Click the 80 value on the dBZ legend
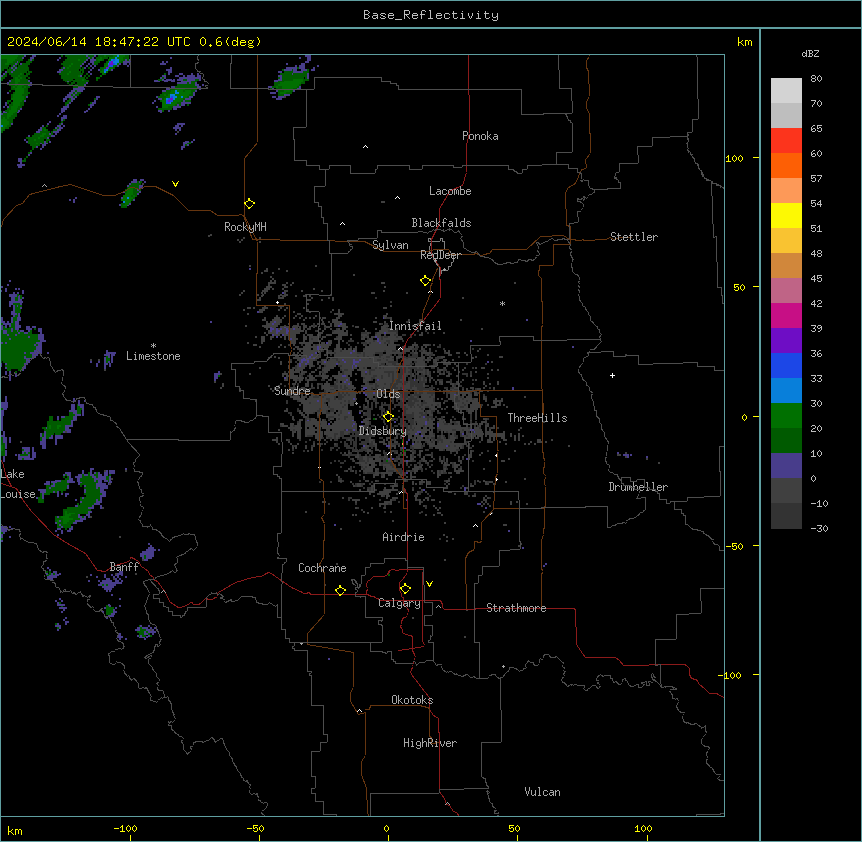862x842 pixels. click(816, 79)
